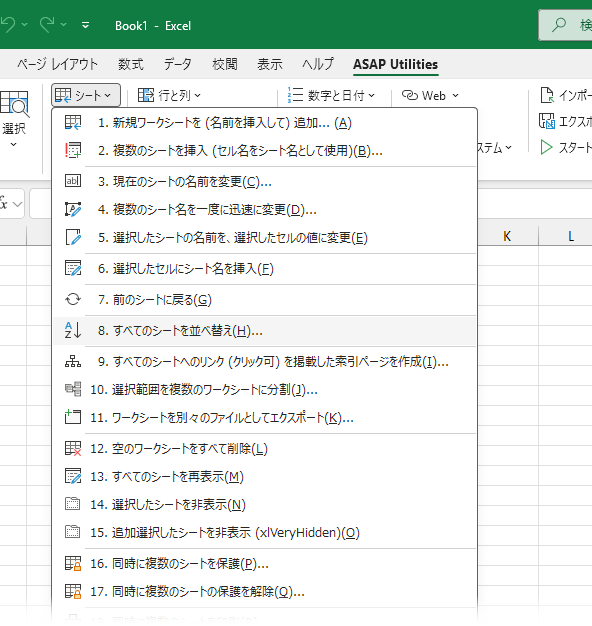This screenshot has width=592, height=626.
Task: Click the エクスポート icon in the ribbon
Action: pos(546,121)
